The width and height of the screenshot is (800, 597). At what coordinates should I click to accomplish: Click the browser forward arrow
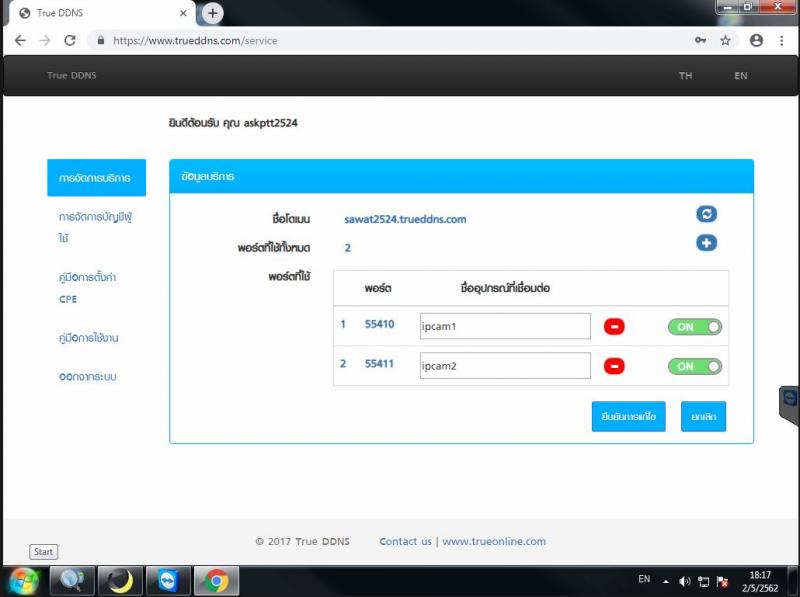[x=45, y=40]
